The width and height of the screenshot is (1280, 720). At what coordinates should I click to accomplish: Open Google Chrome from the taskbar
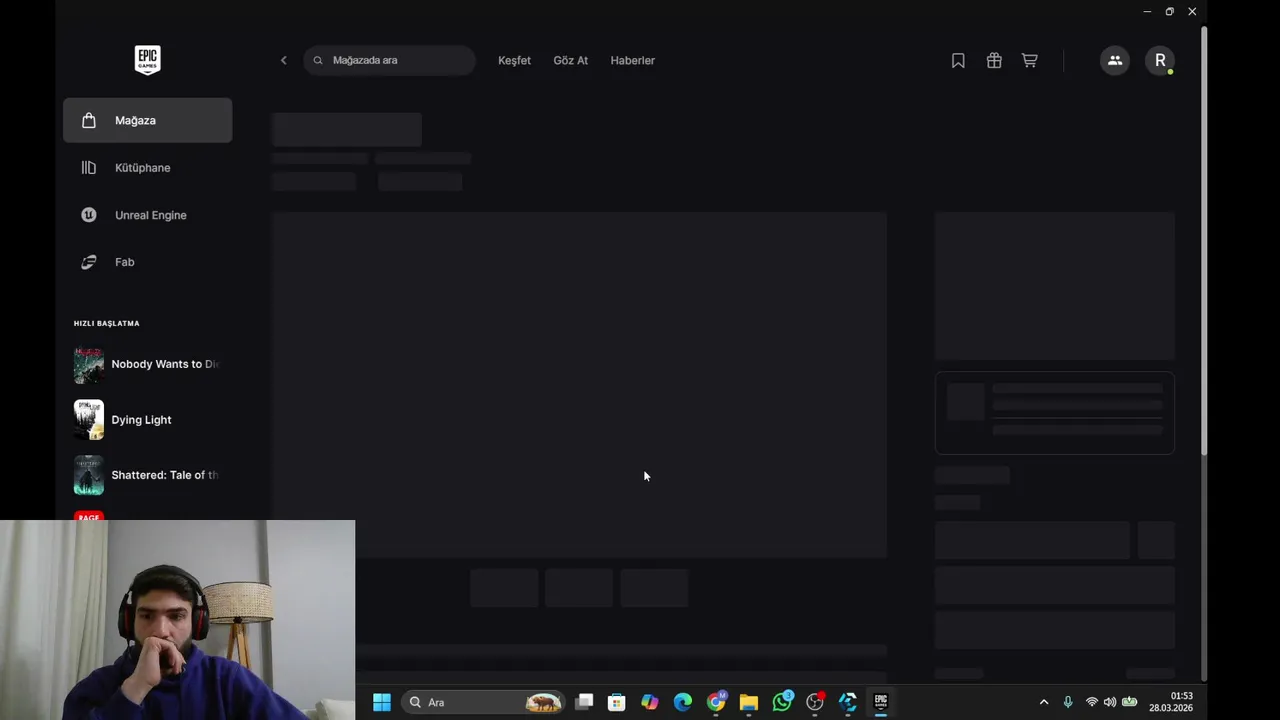pos(716,702)
